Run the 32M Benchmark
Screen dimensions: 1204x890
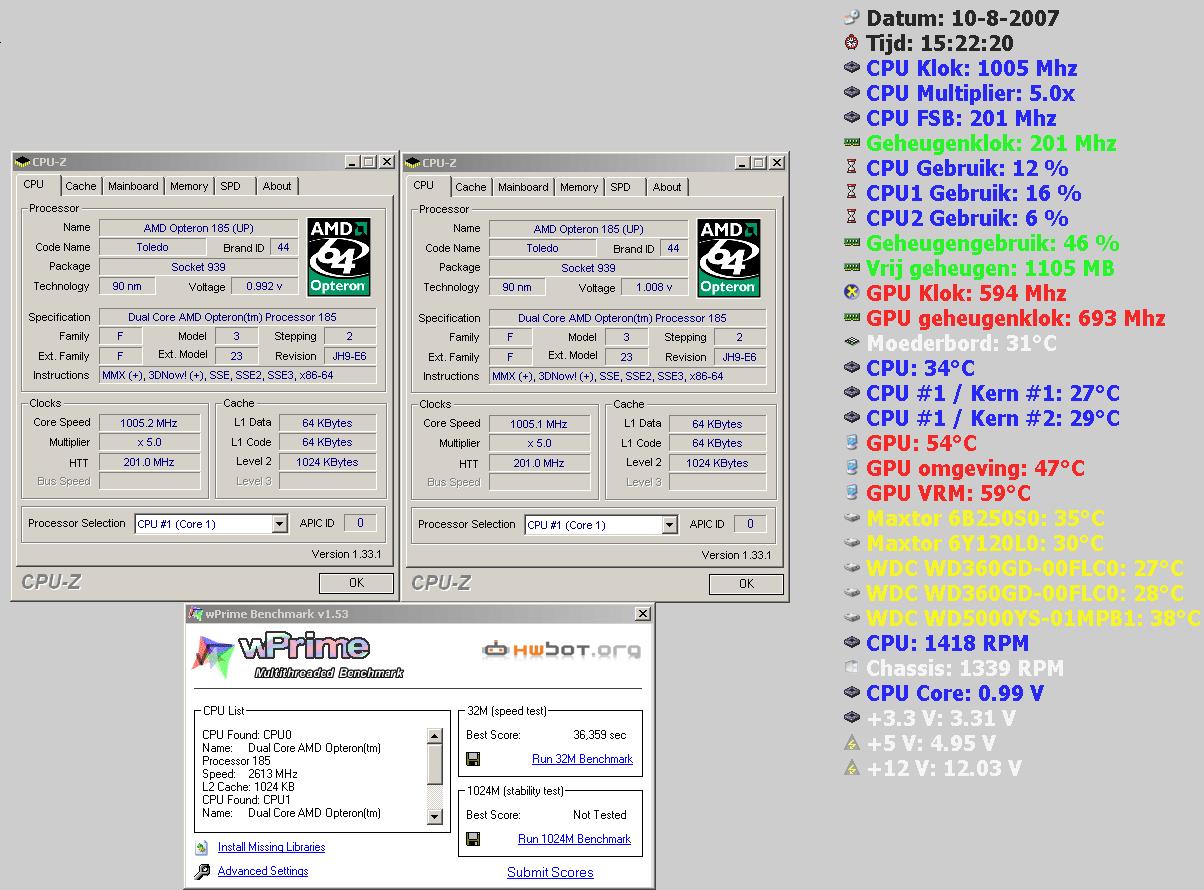(x=582, y=759)
